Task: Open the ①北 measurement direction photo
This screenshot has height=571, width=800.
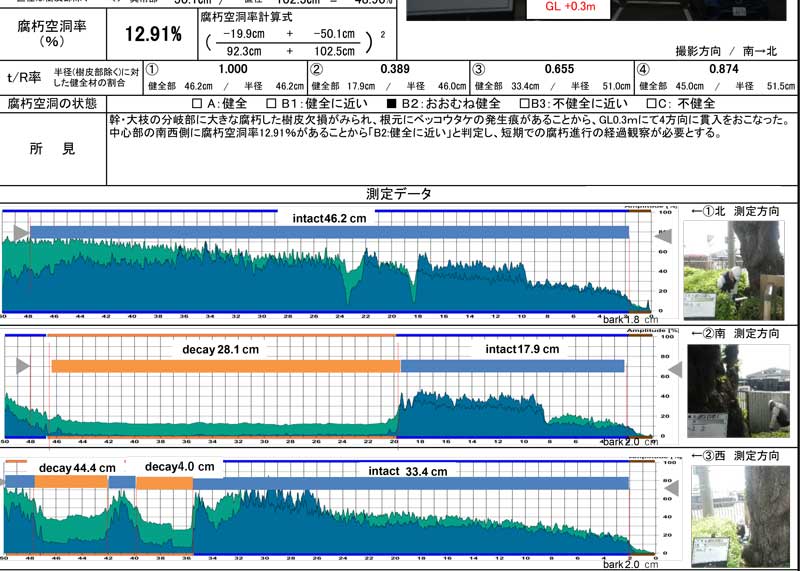Action: [x=733, y=270]
